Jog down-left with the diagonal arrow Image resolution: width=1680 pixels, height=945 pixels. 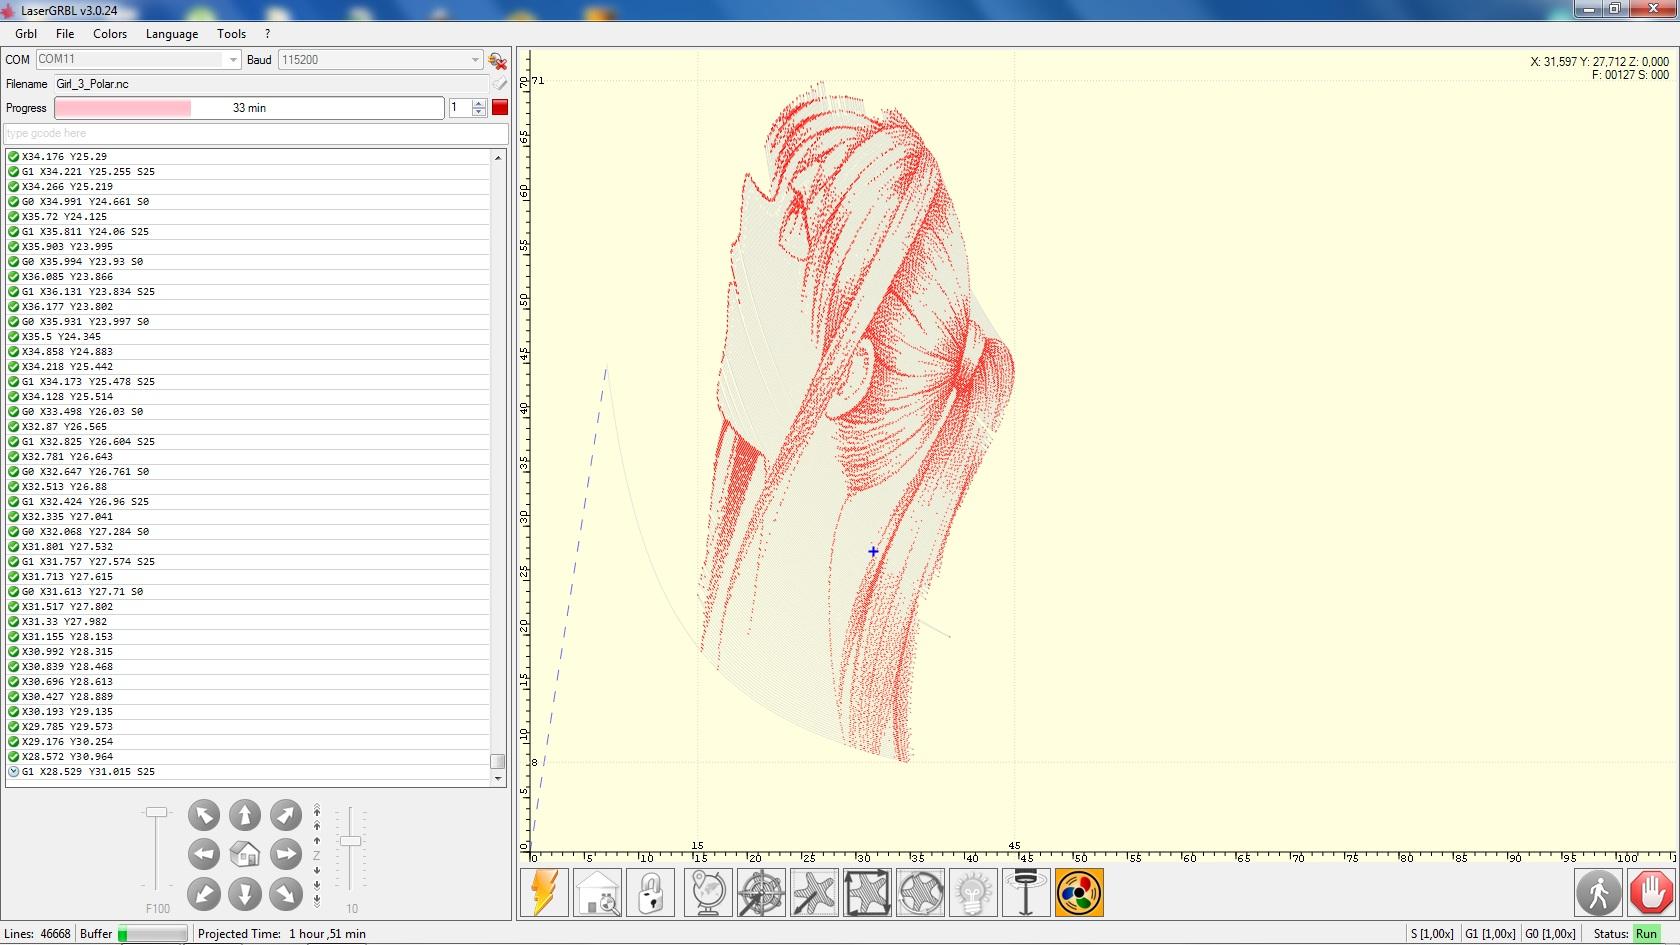click(x=204, y=894)
